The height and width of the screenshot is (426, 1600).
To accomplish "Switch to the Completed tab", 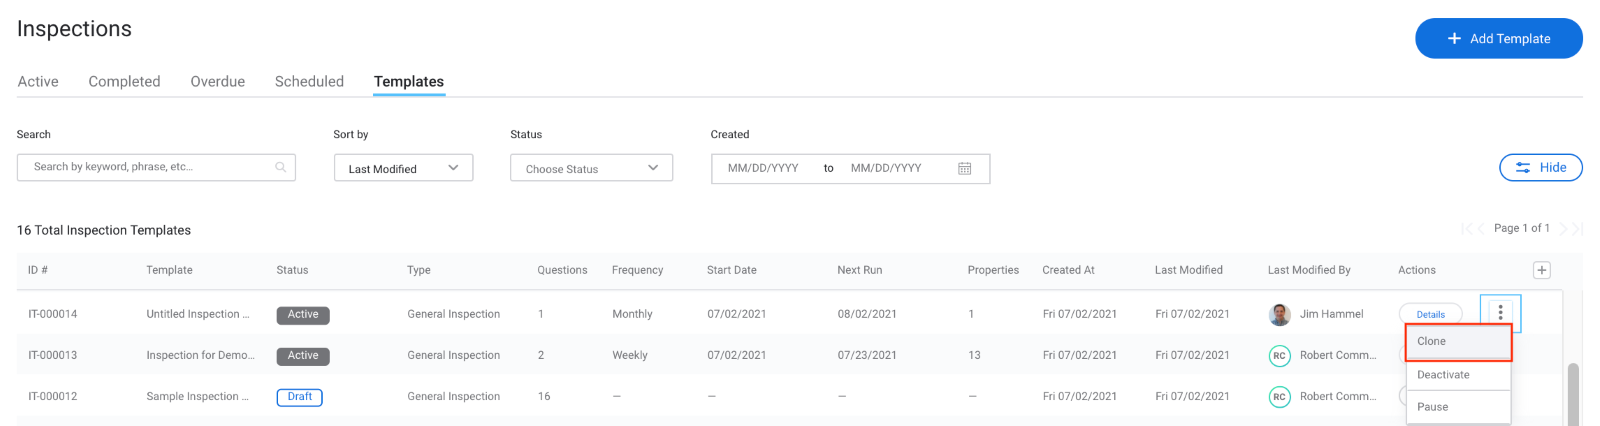I will tap(124, 82).
